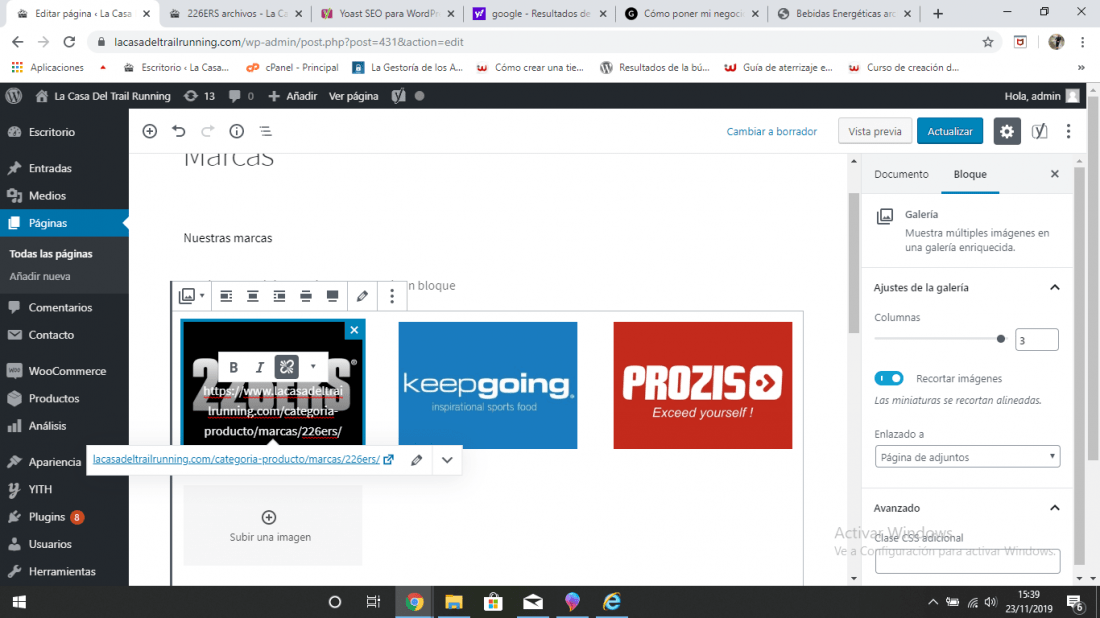
Task: Open more tools and options menu
Action: [1068, 131]
